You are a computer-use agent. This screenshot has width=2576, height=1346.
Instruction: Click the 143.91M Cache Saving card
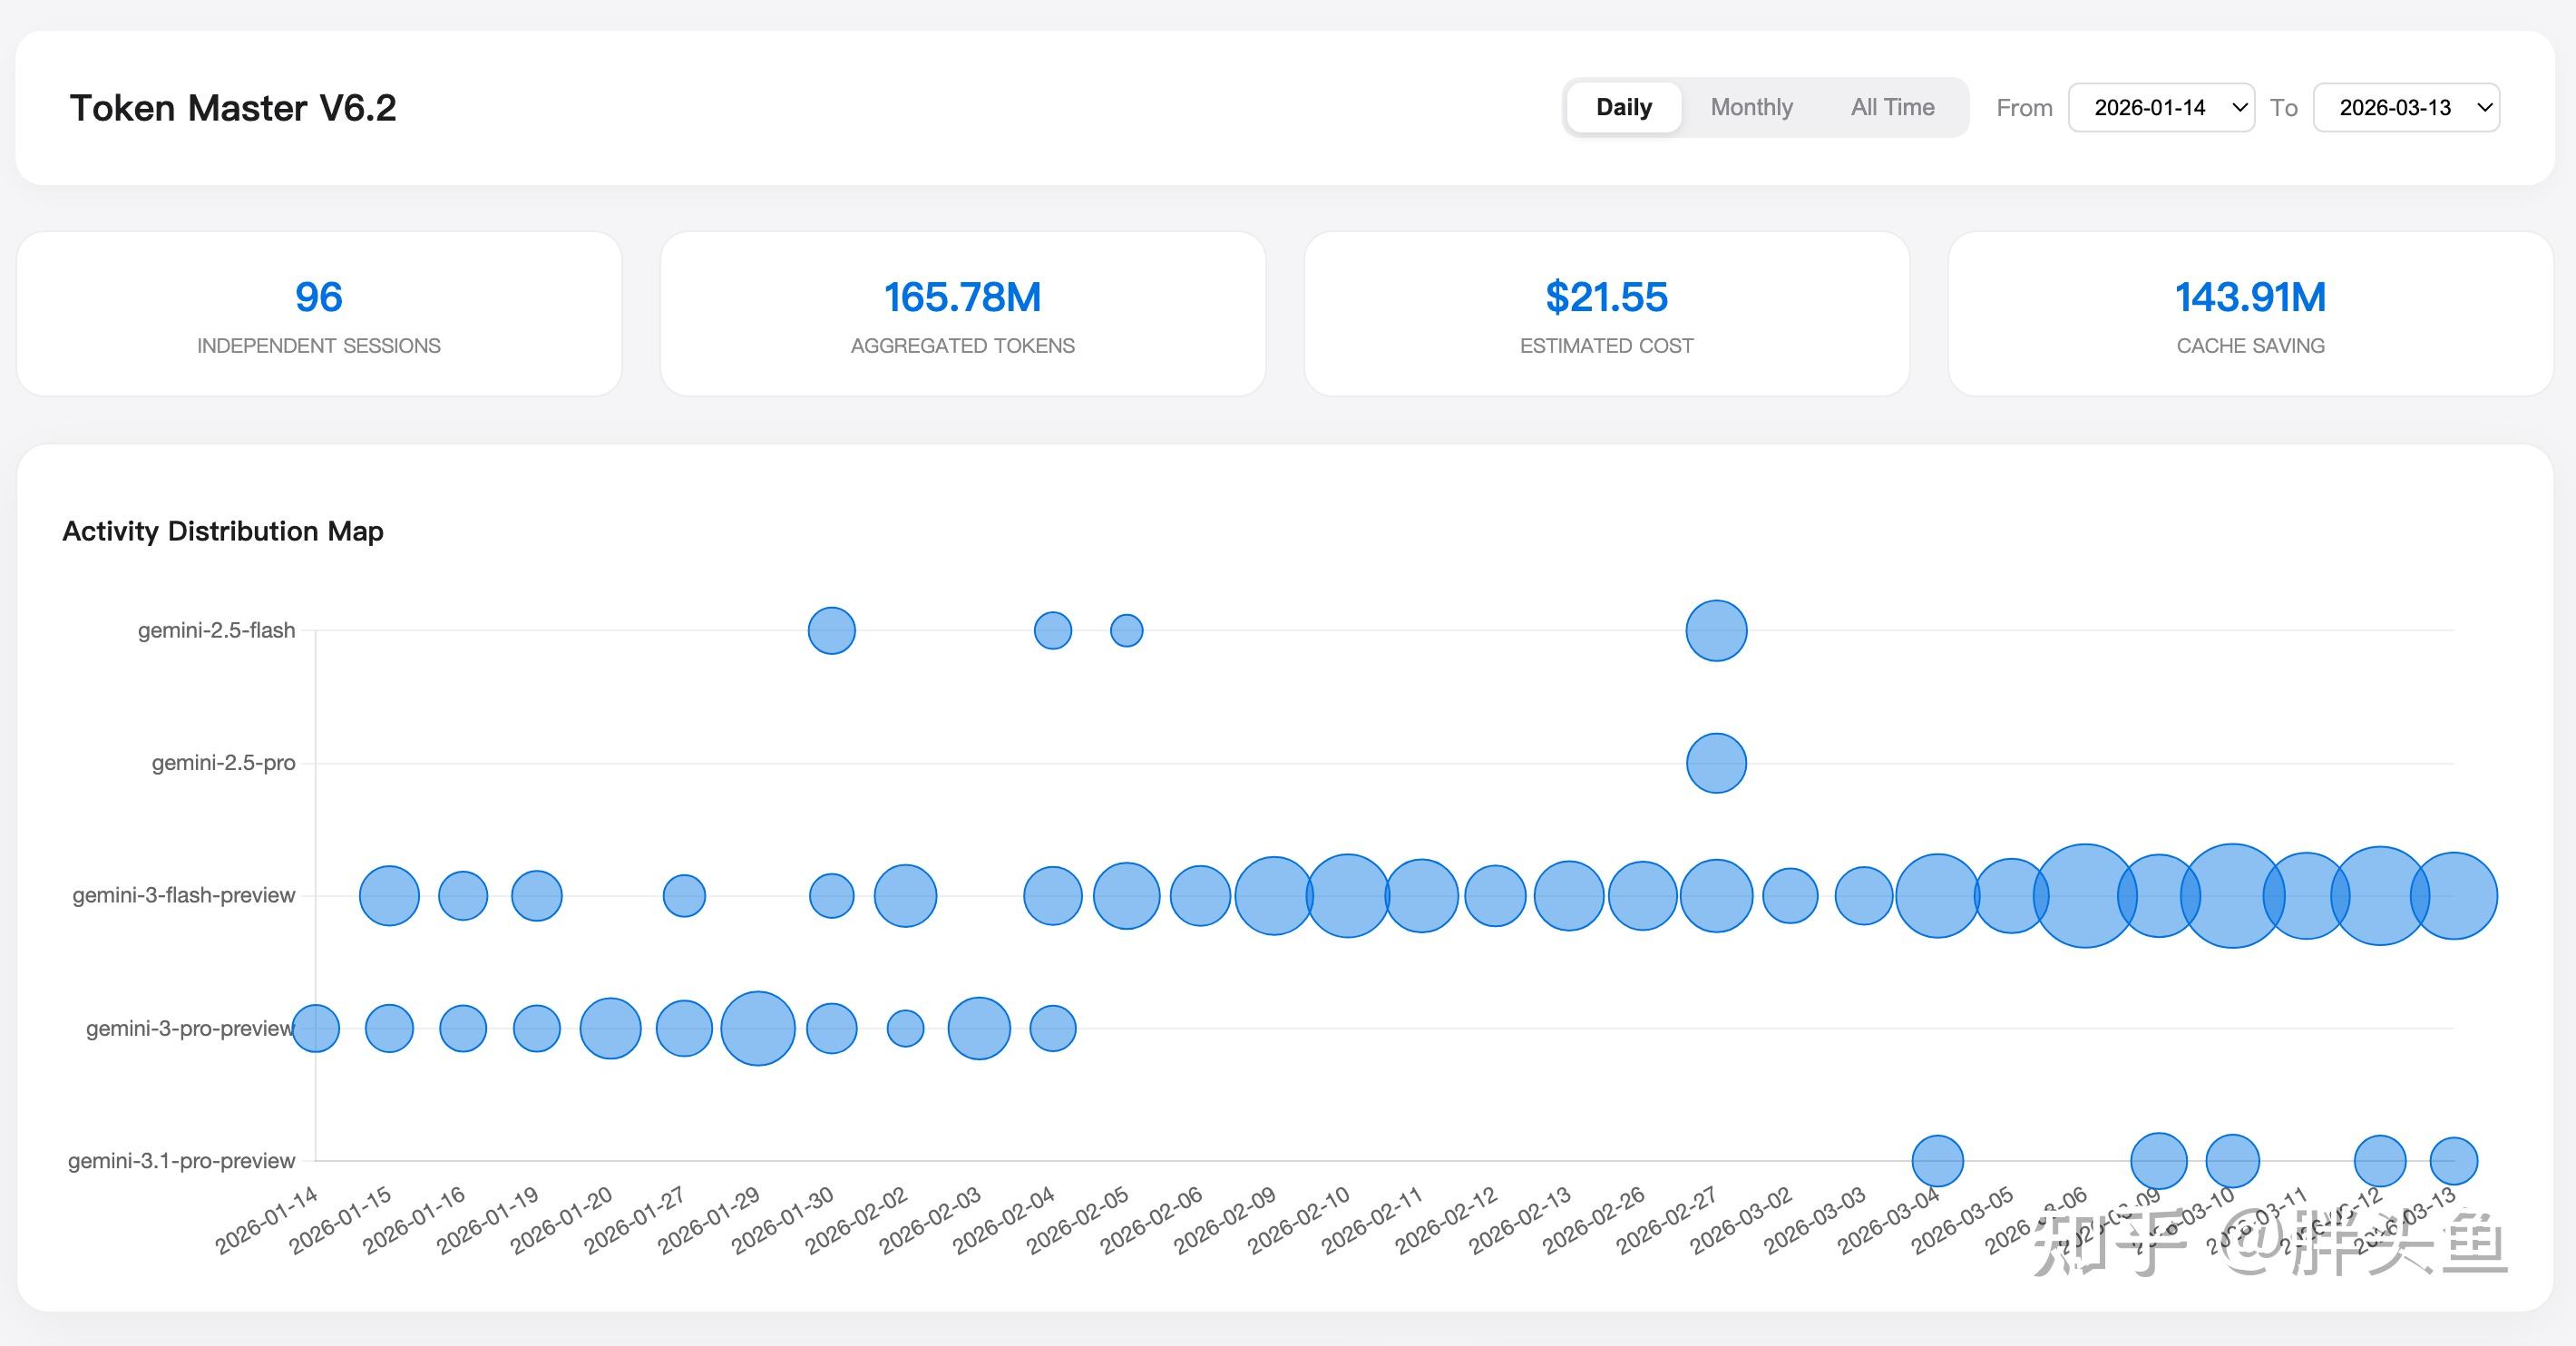coord(2251,314)
